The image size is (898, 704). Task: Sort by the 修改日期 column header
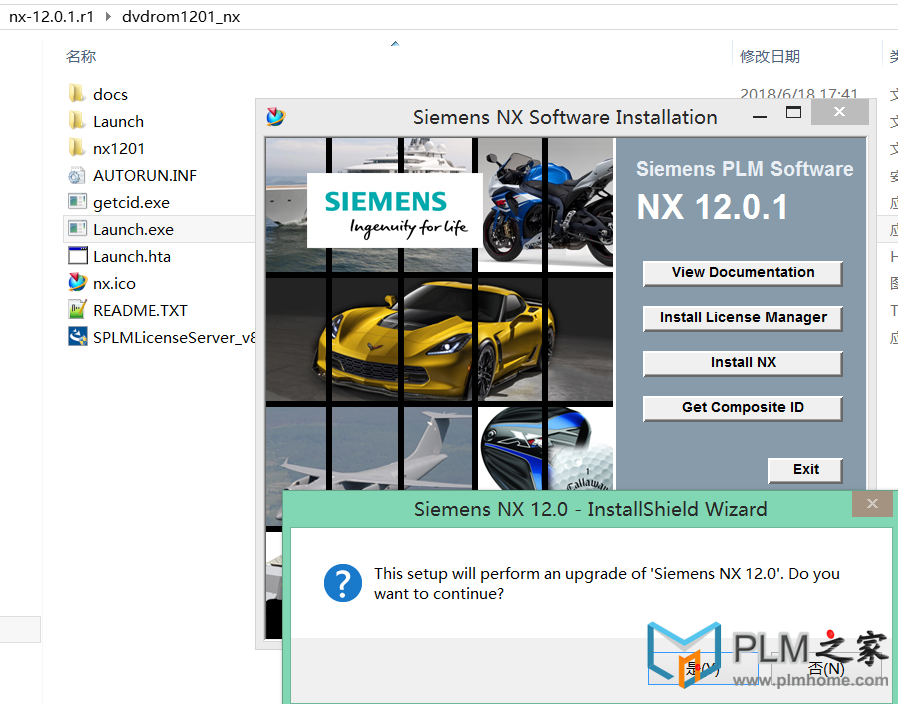pyautogui.click(x=770, y=56)
